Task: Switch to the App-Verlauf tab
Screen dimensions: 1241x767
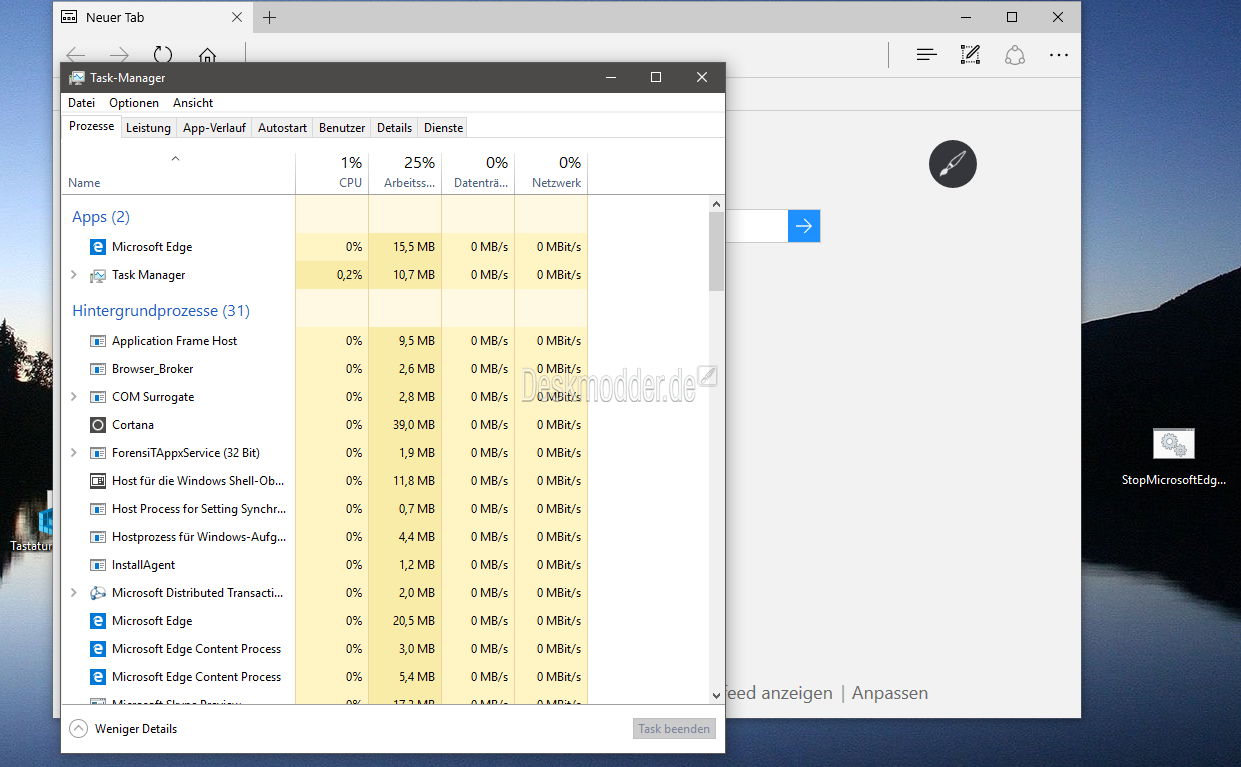Action: coord(214,128)
